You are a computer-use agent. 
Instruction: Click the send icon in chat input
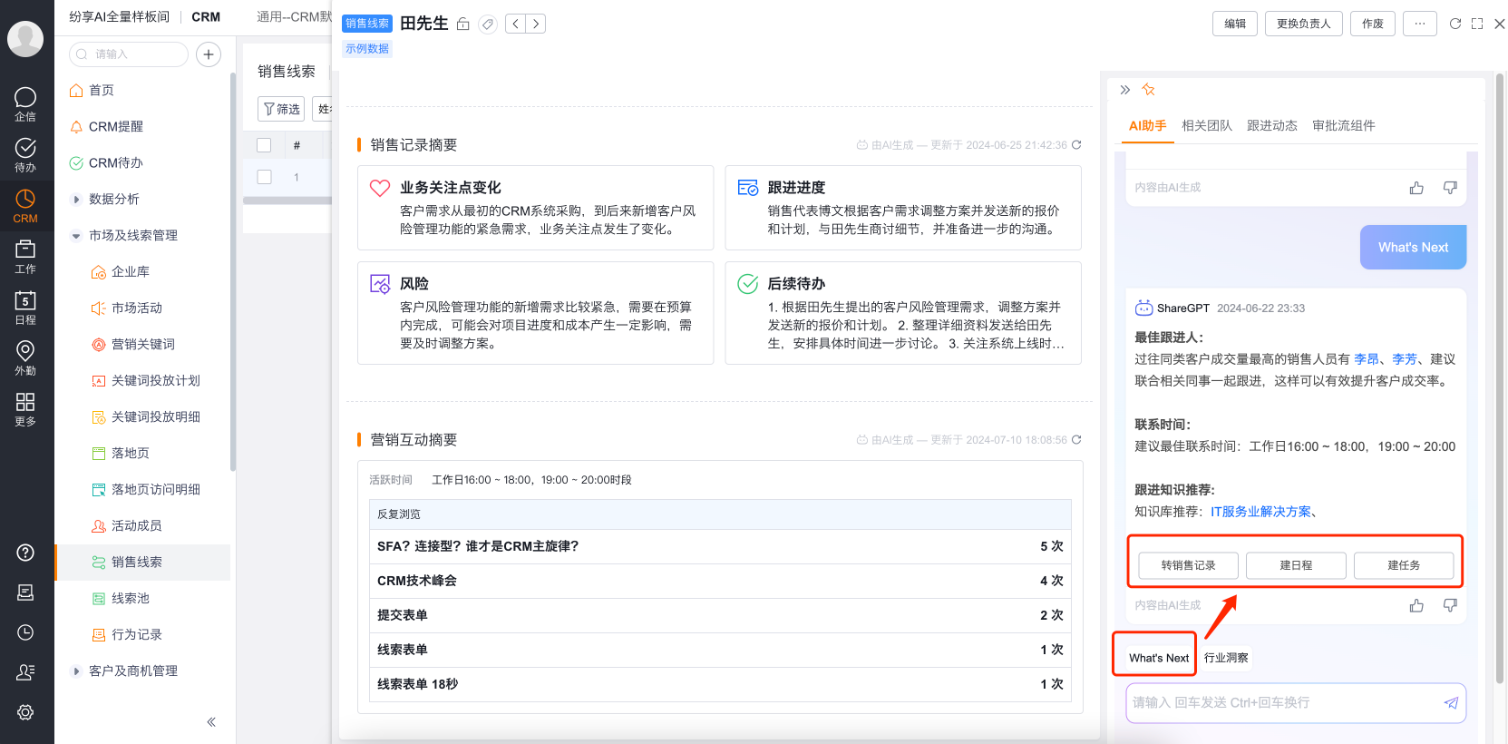(x=1451, y=703)
